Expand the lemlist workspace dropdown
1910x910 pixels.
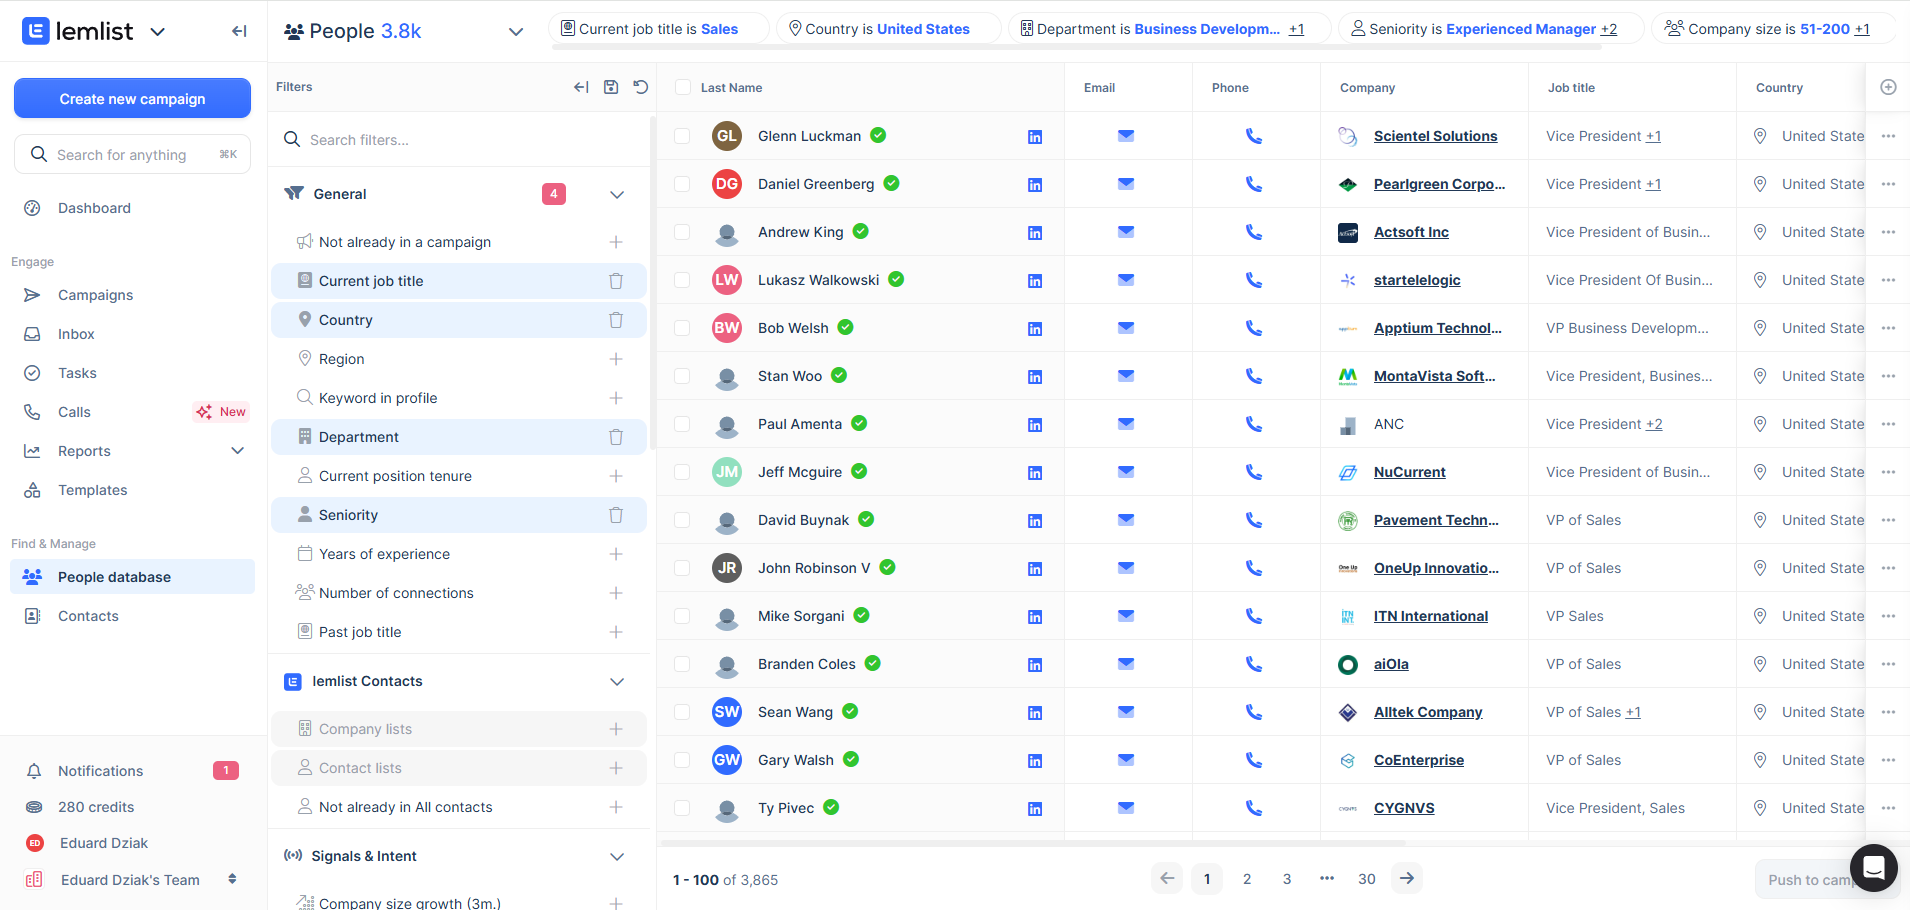point(158,31)
